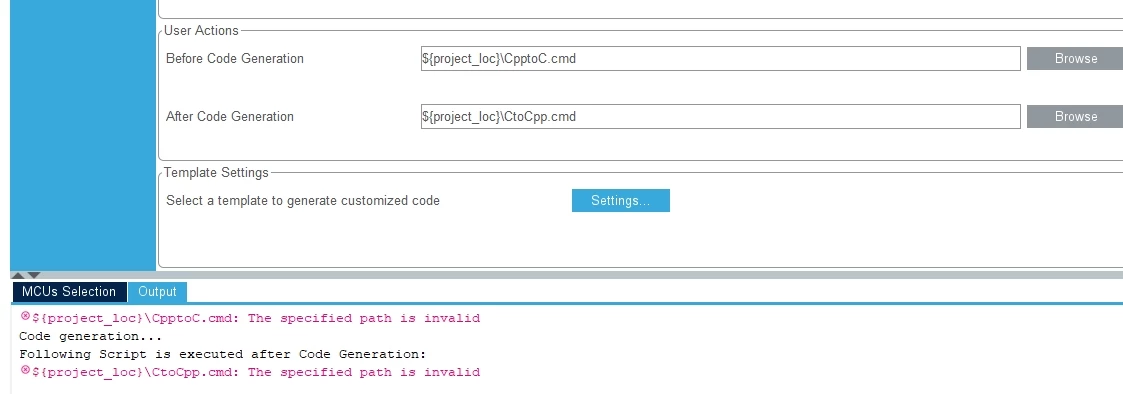This screenshot has width=1123, height=394.
Task: Click the After Code Generation path field
Action: coord(720,117)
